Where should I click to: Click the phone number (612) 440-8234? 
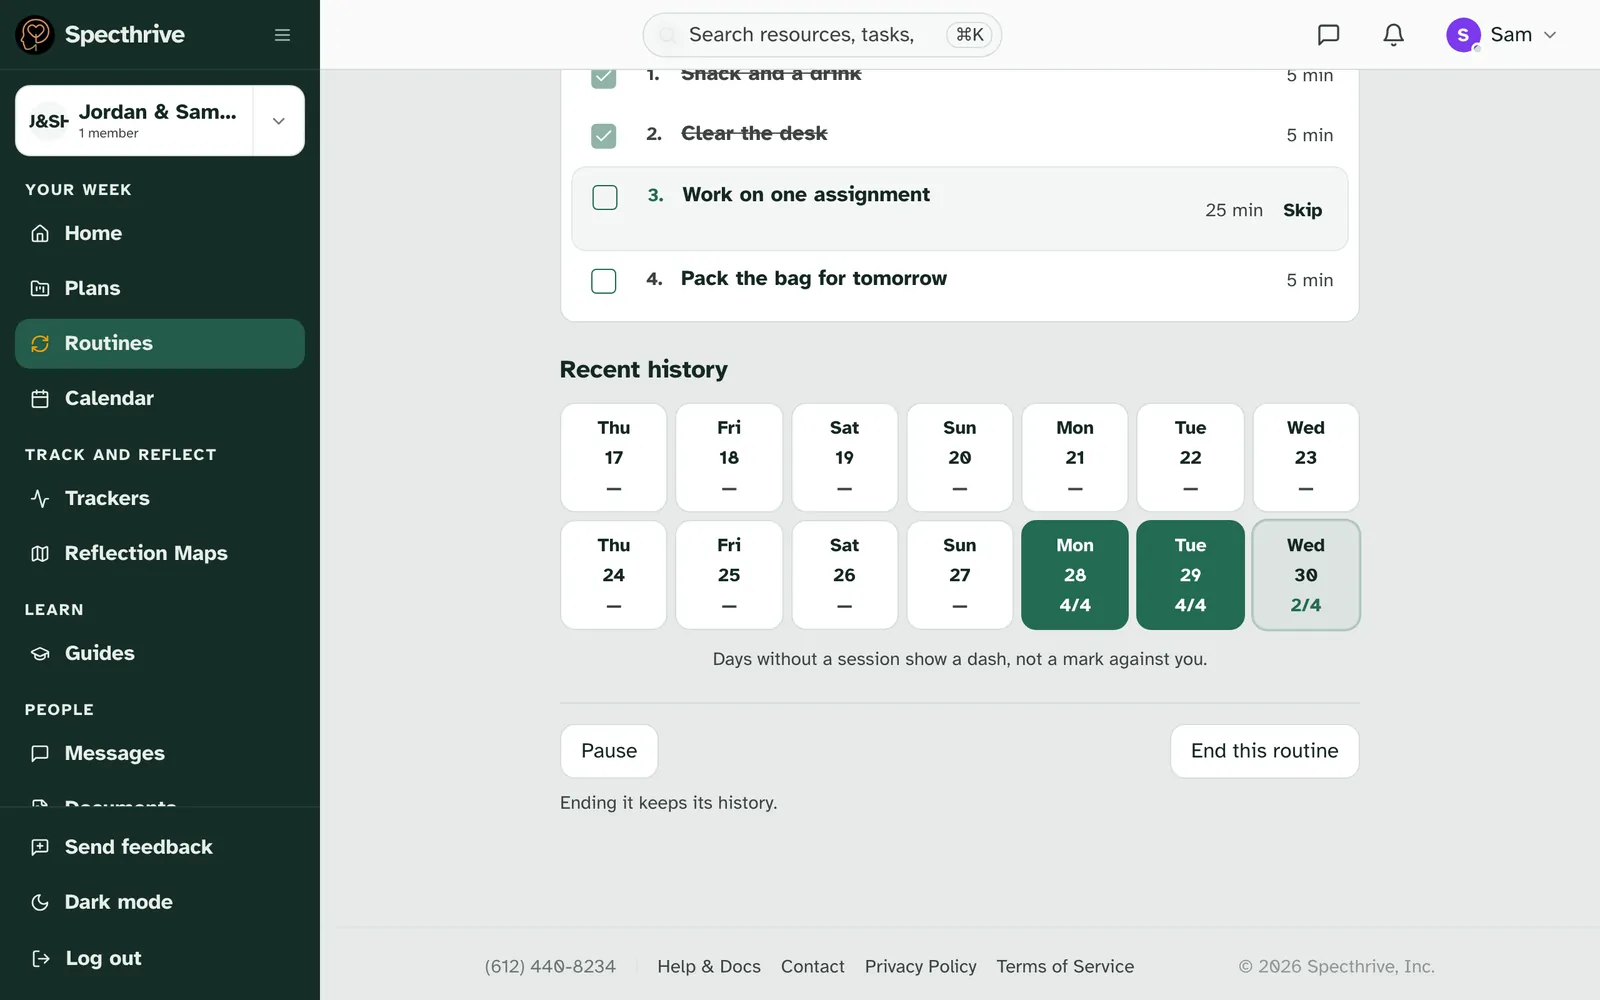550,966
